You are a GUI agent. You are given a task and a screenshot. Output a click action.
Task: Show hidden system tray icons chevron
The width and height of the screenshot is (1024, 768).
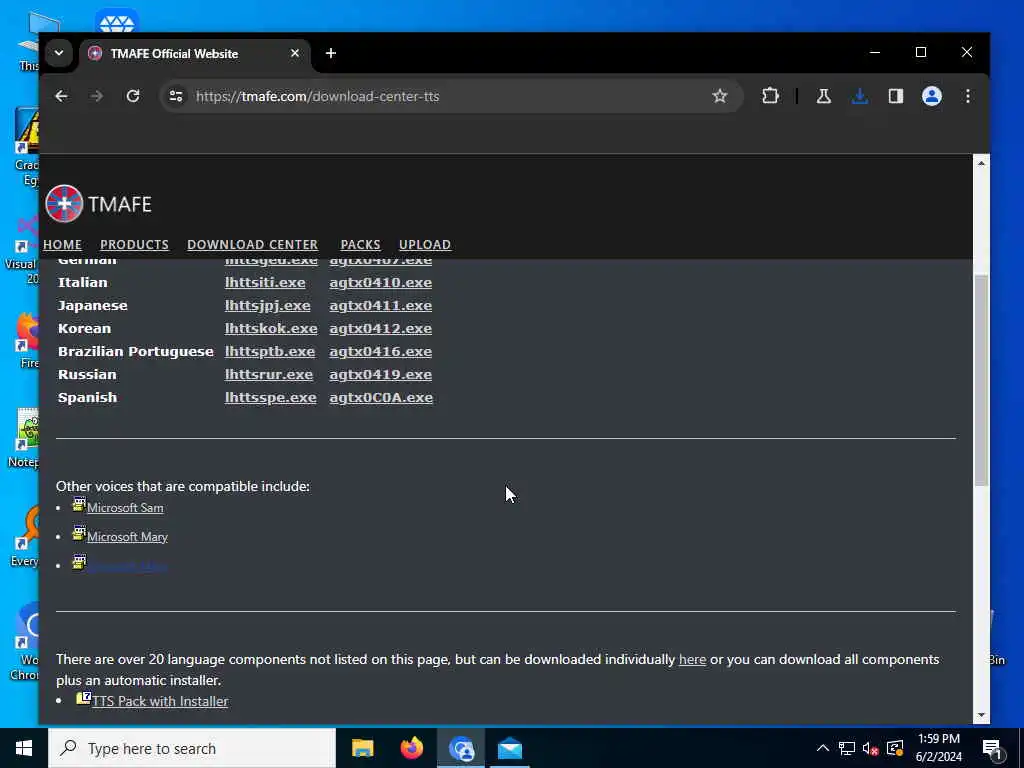pos(823,748)
